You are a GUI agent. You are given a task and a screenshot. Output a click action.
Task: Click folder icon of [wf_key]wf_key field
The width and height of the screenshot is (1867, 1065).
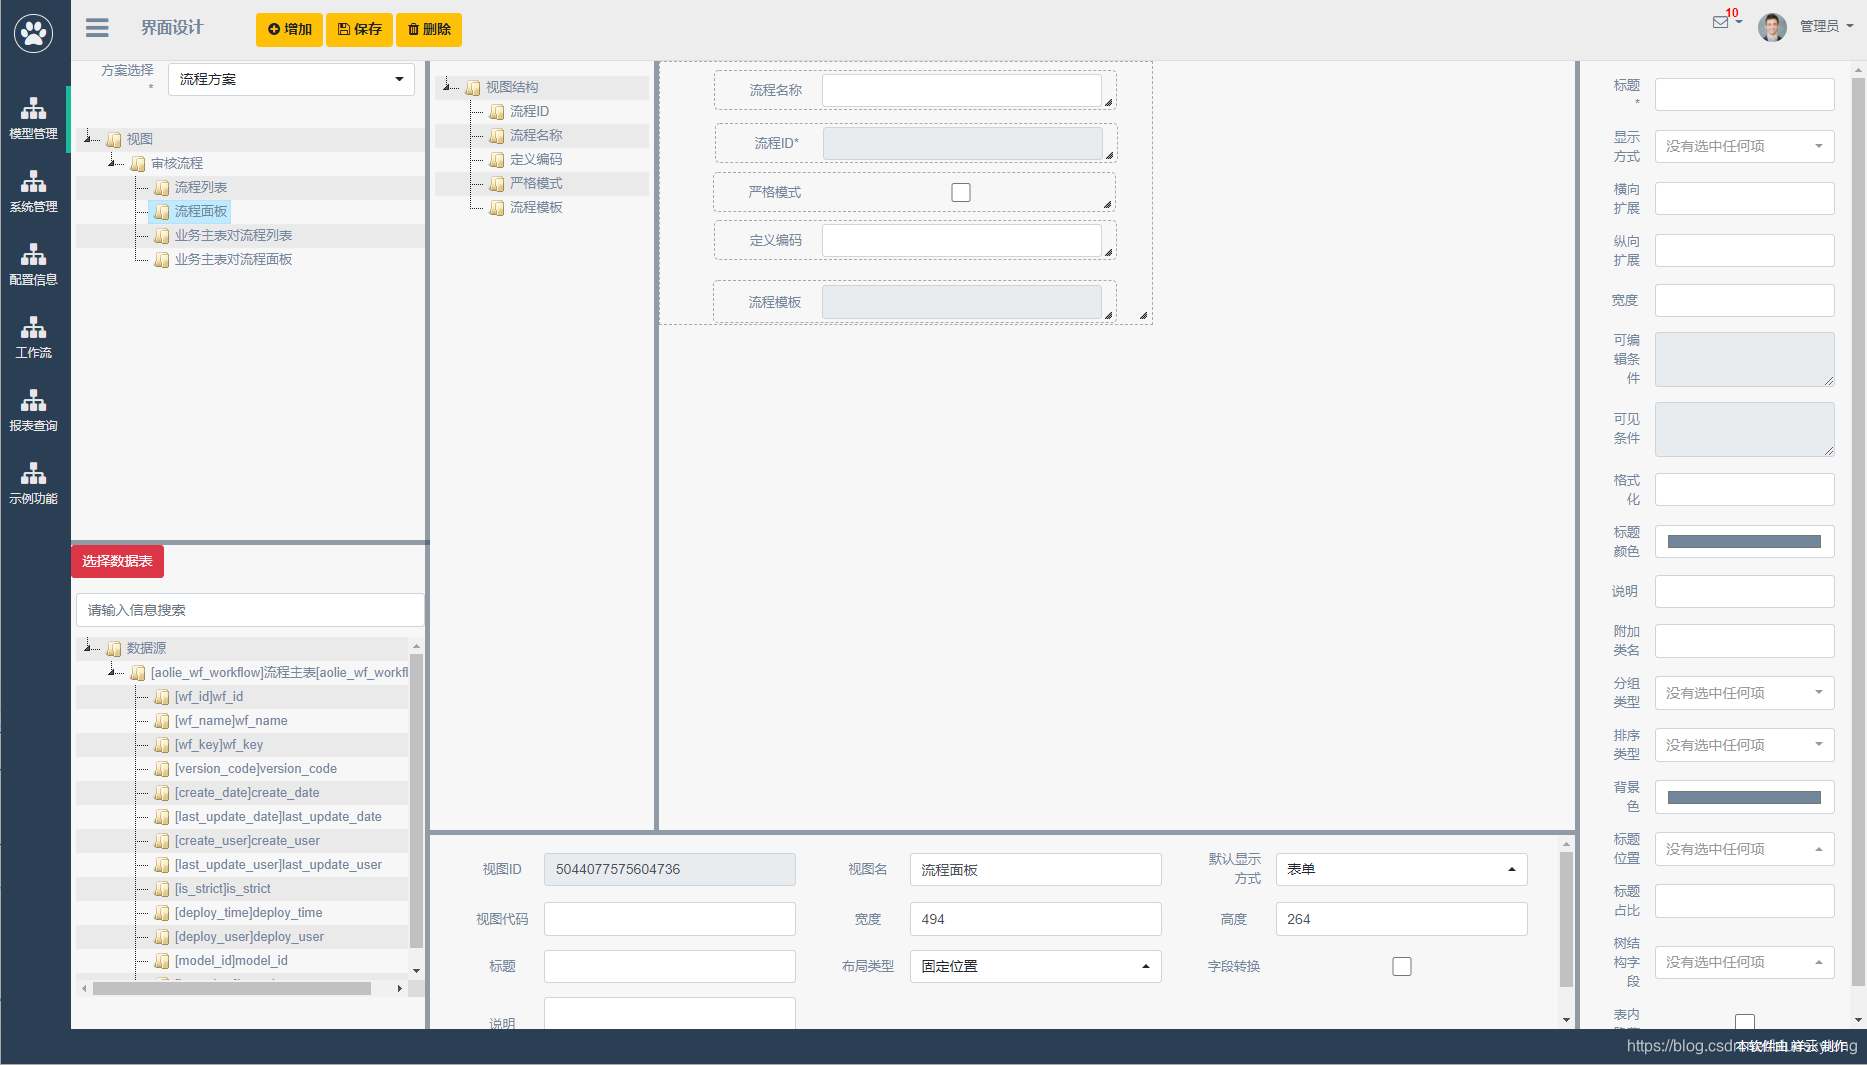point(162,745)
